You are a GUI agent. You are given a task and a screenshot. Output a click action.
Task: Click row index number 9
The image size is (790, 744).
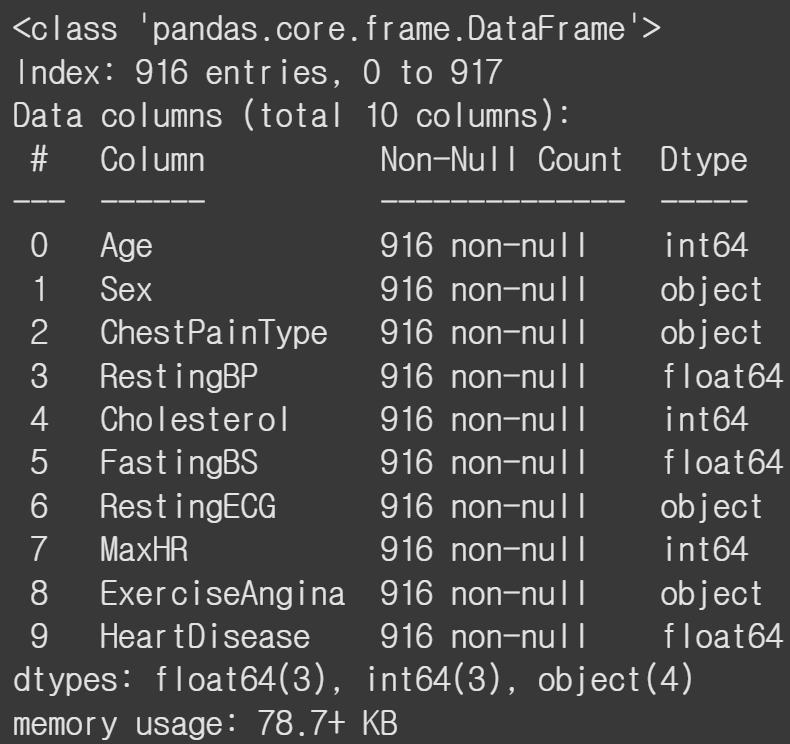pos(39,636)
